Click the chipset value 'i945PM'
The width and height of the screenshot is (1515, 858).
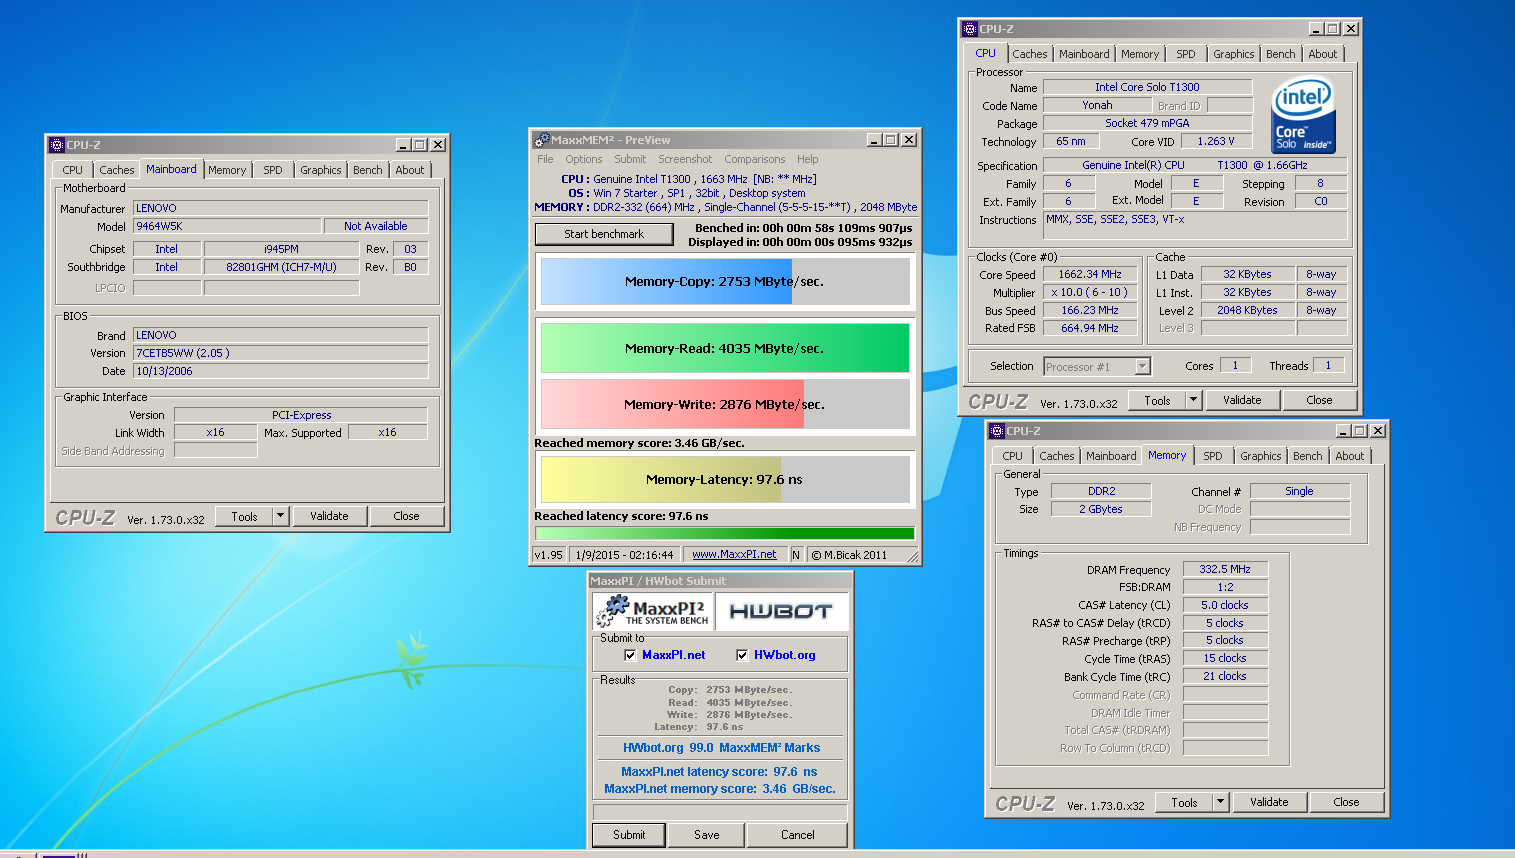click(281, 249)
